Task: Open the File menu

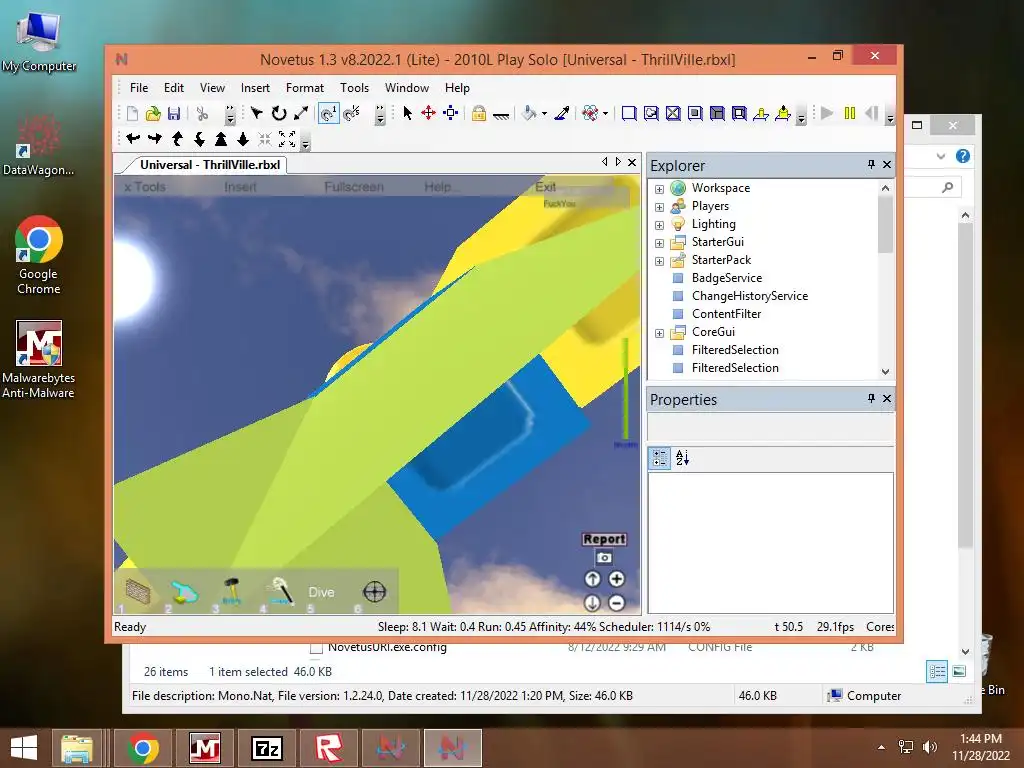Action: 139,88
